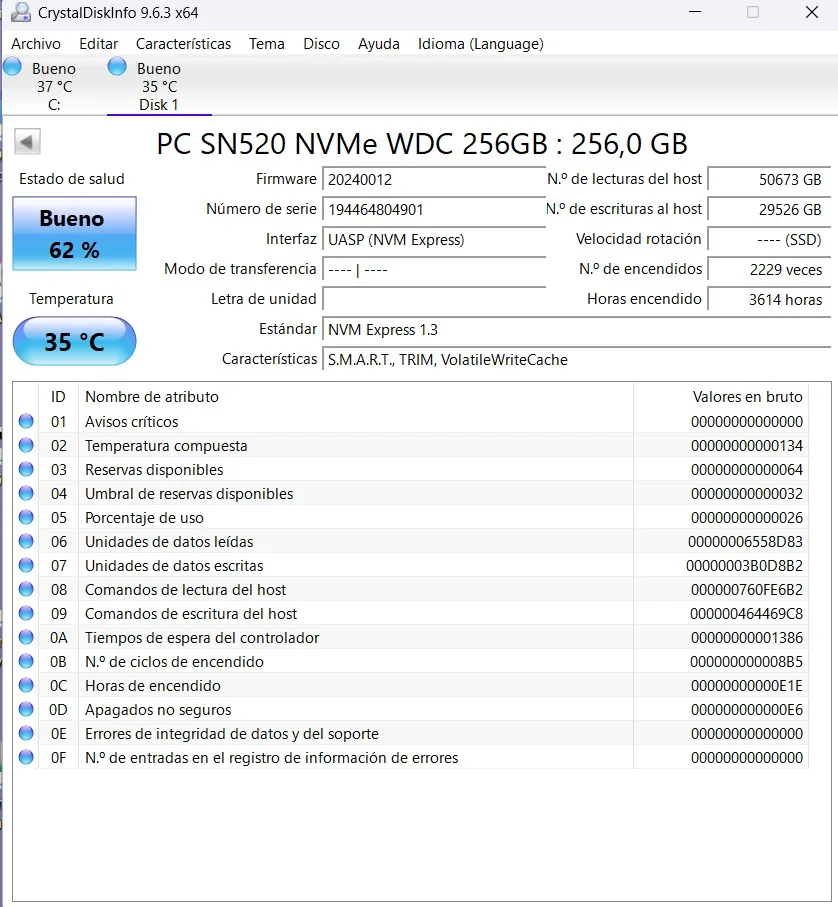Image resolution: width=838 pixels, height=907 pixels.
Task: Click the empty Letra de unidad field
Action: [x=434, y=300]
